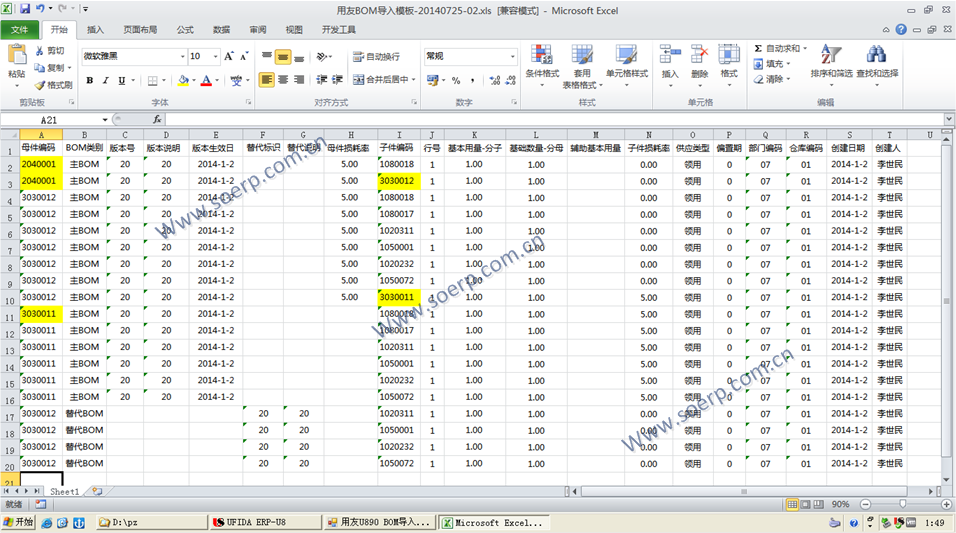Click Sort and Filter (排序和筛选) icon
The image size is (956, 533).
[x=831, y=55]
